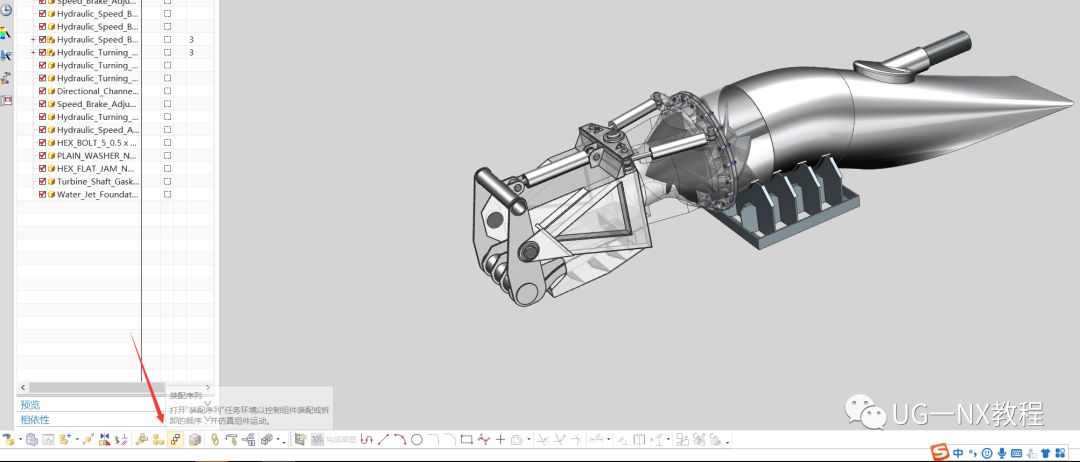
Task: Click the first assembly toolbar icon at far left
Action: (x=8, y=439)
